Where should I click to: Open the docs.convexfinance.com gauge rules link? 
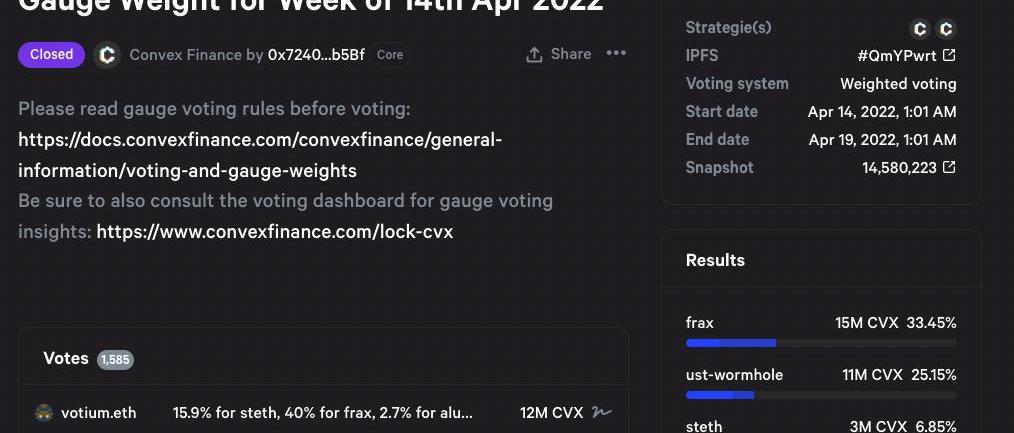(260, 155)
